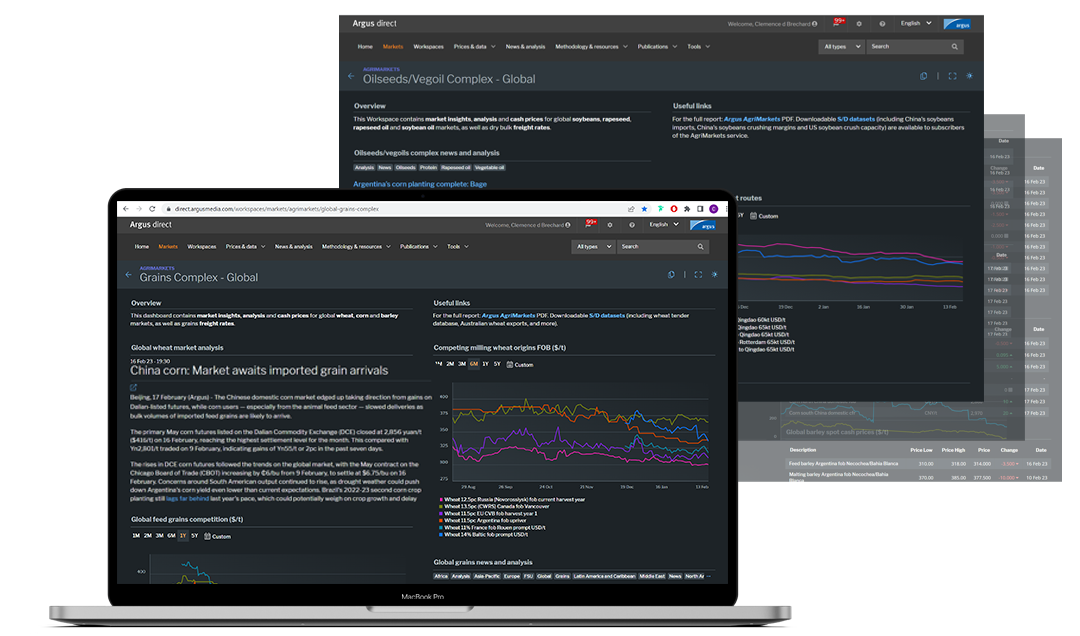Bookmark page with browser star icon
1080x636 pixels.
[x=644, y=209]
